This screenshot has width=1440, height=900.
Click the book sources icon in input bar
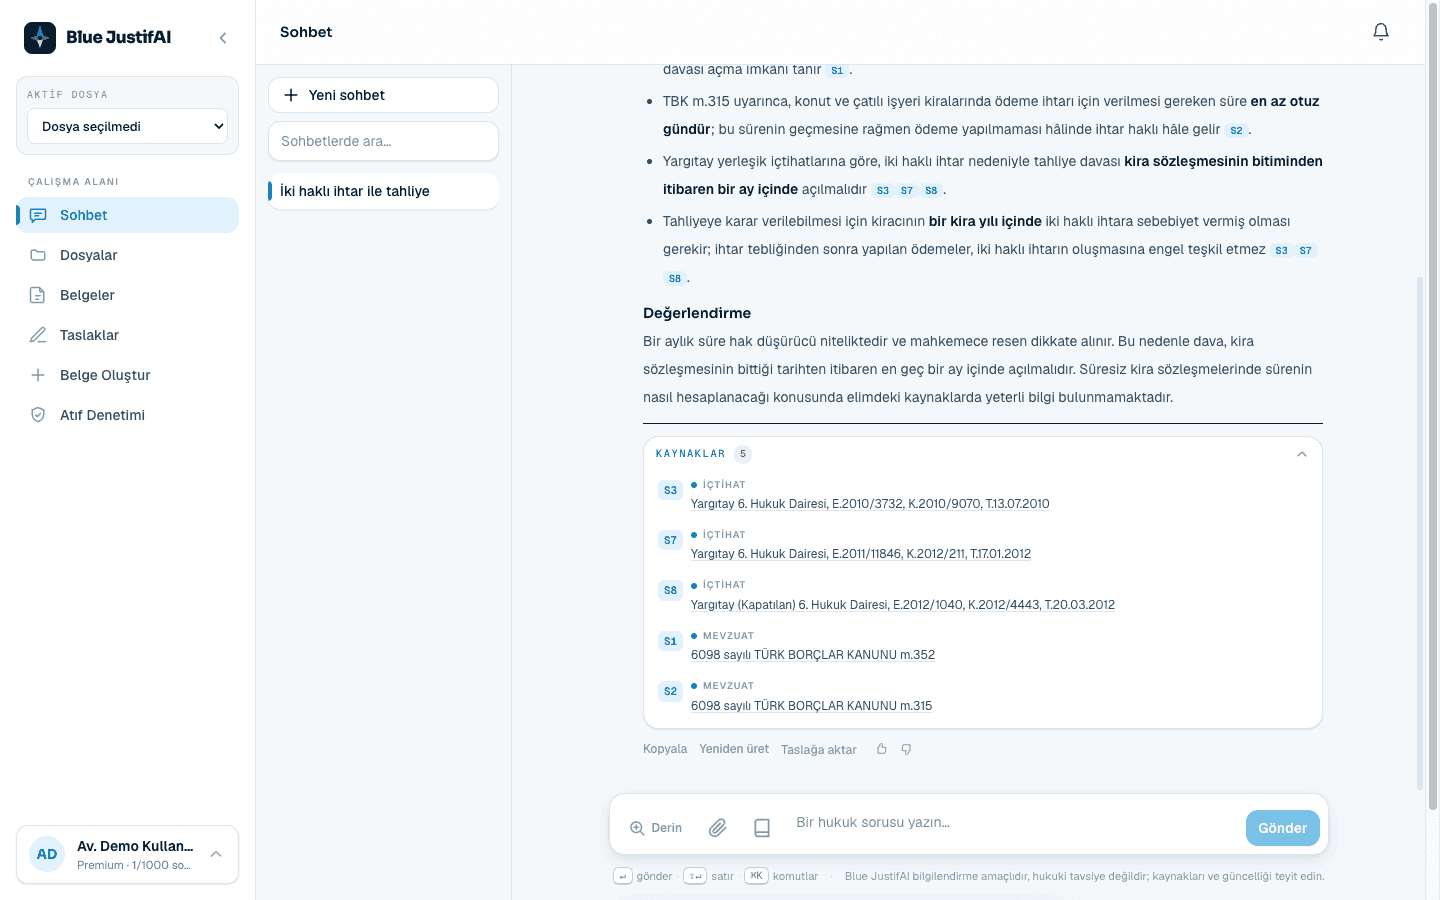point(762,828)
